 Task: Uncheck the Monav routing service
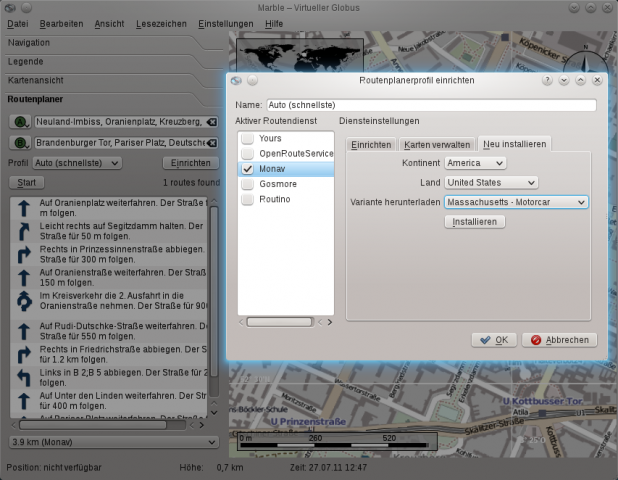[x=247, y=169]
